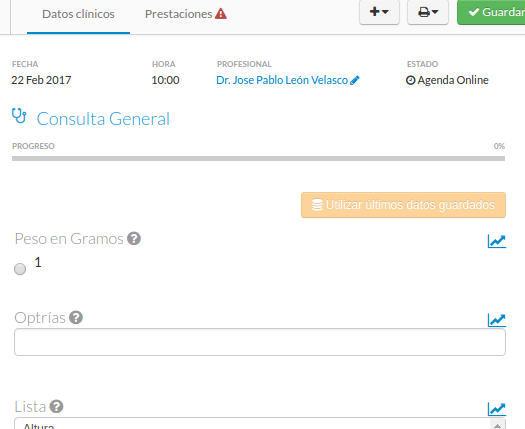
Task: Open the Optrías trend chart icon
Action: pyautogui.click(x=497, y=320)
